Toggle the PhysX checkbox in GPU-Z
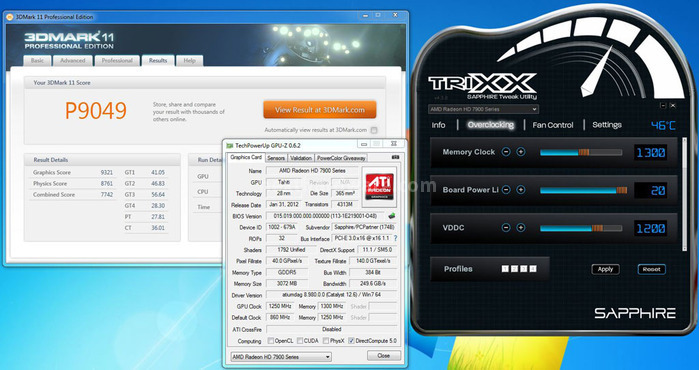This screenshot has width=699, height=370. (326, 341)
